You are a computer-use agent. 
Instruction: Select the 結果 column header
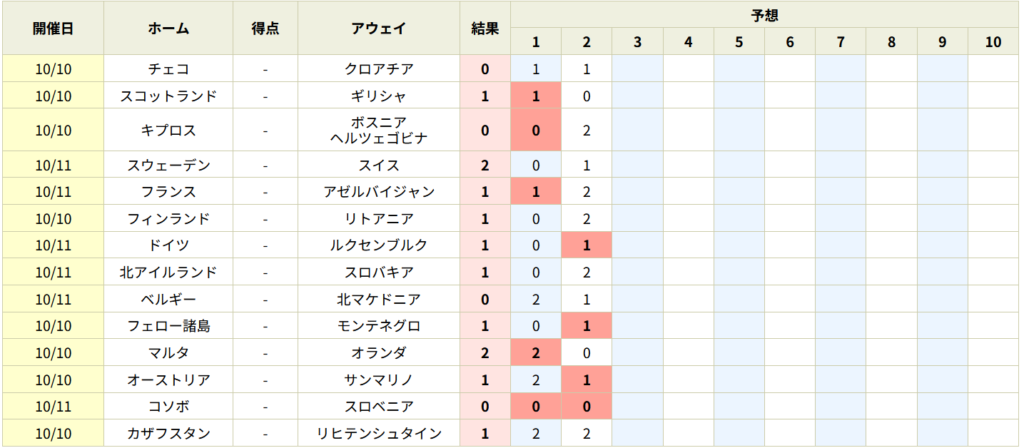point(485,28)
